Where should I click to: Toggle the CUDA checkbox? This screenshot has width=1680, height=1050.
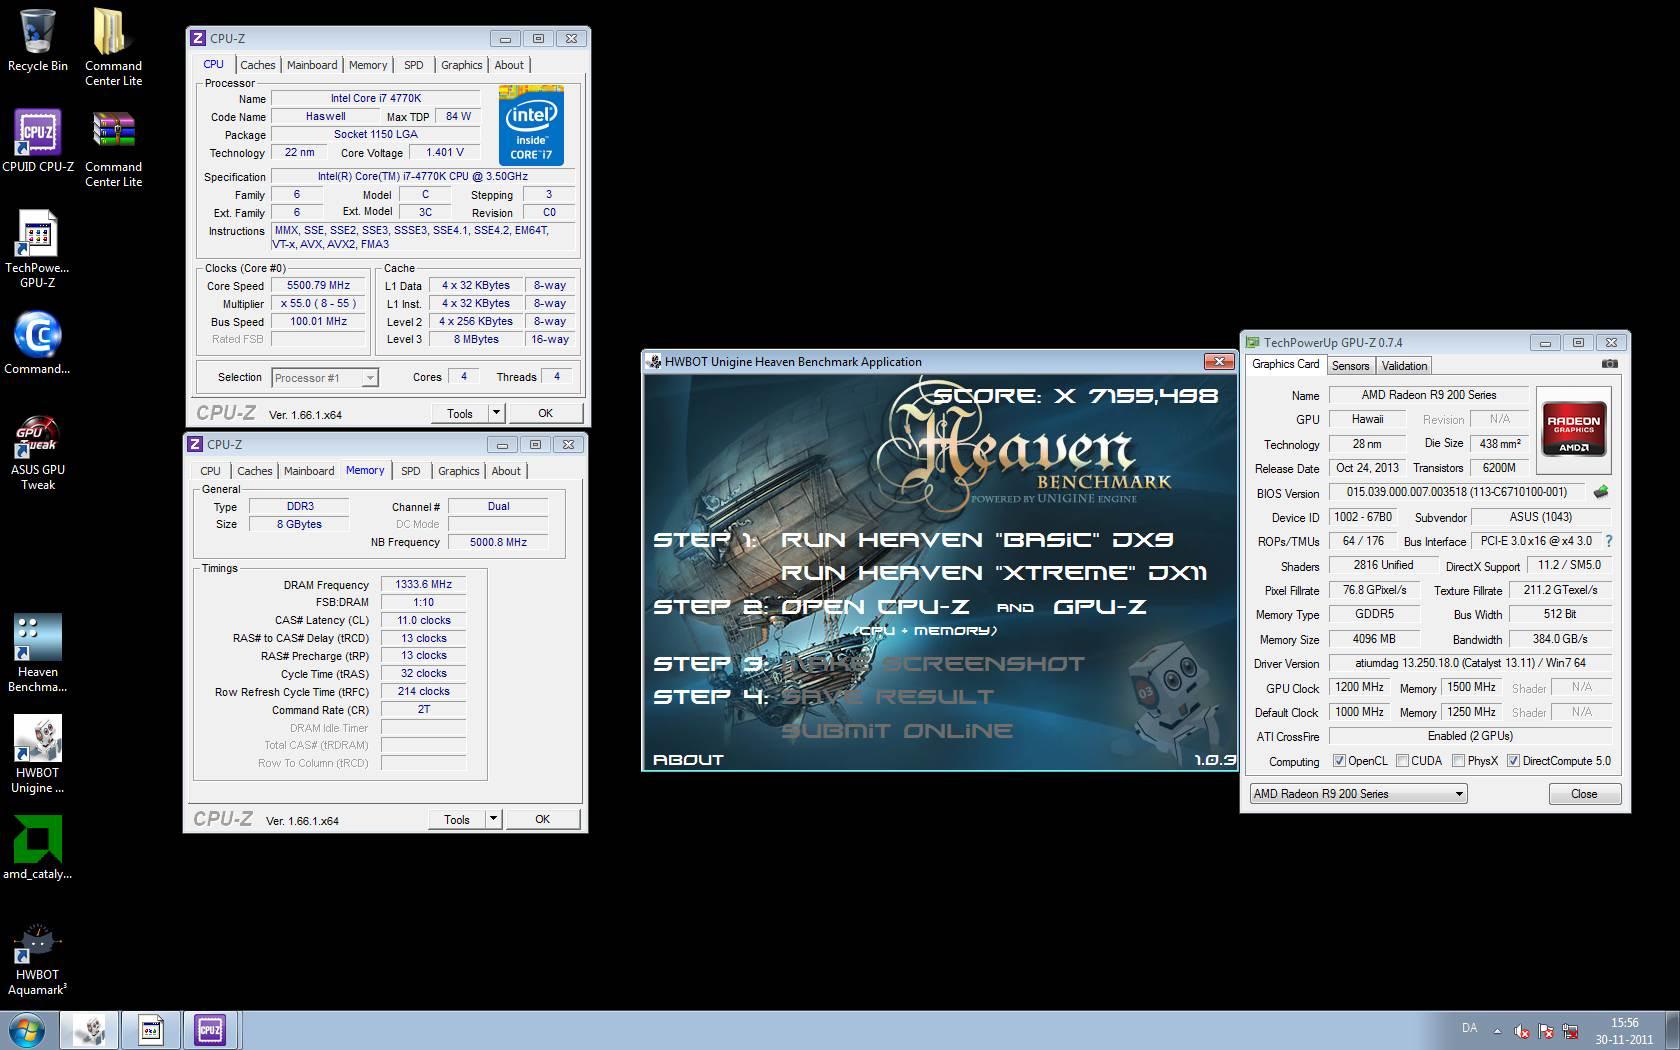[1402, 761]
